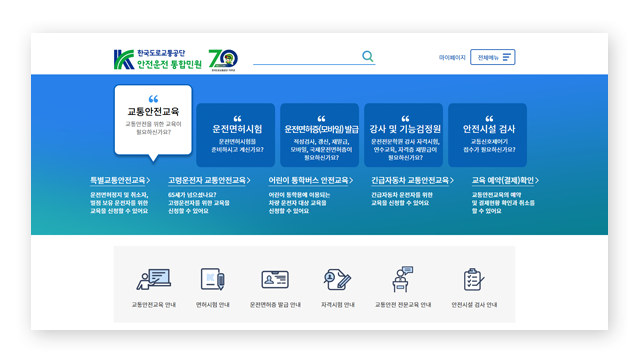640x362 pixels.
Task: Click the 안전시설 검사 안내 clipboard icon
Action: [x=474, y=280]
